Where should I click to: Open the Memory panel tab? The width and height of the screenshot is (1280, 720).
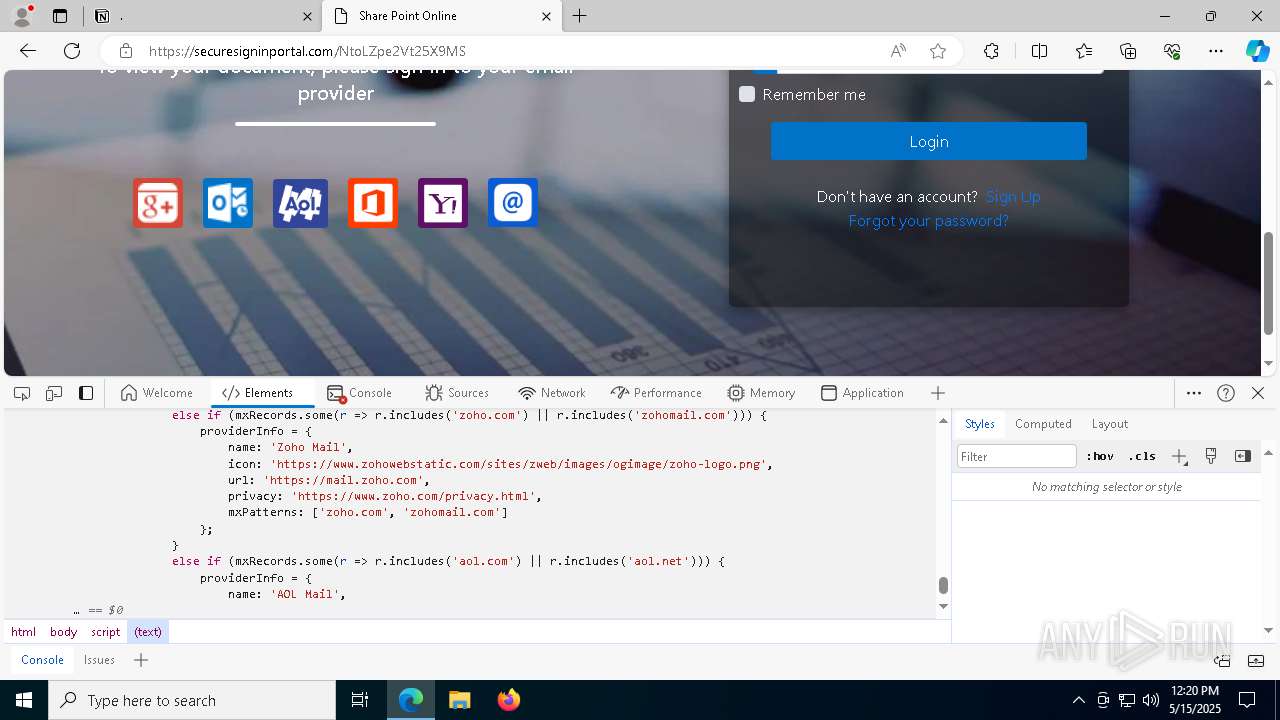tap(762, 393)
